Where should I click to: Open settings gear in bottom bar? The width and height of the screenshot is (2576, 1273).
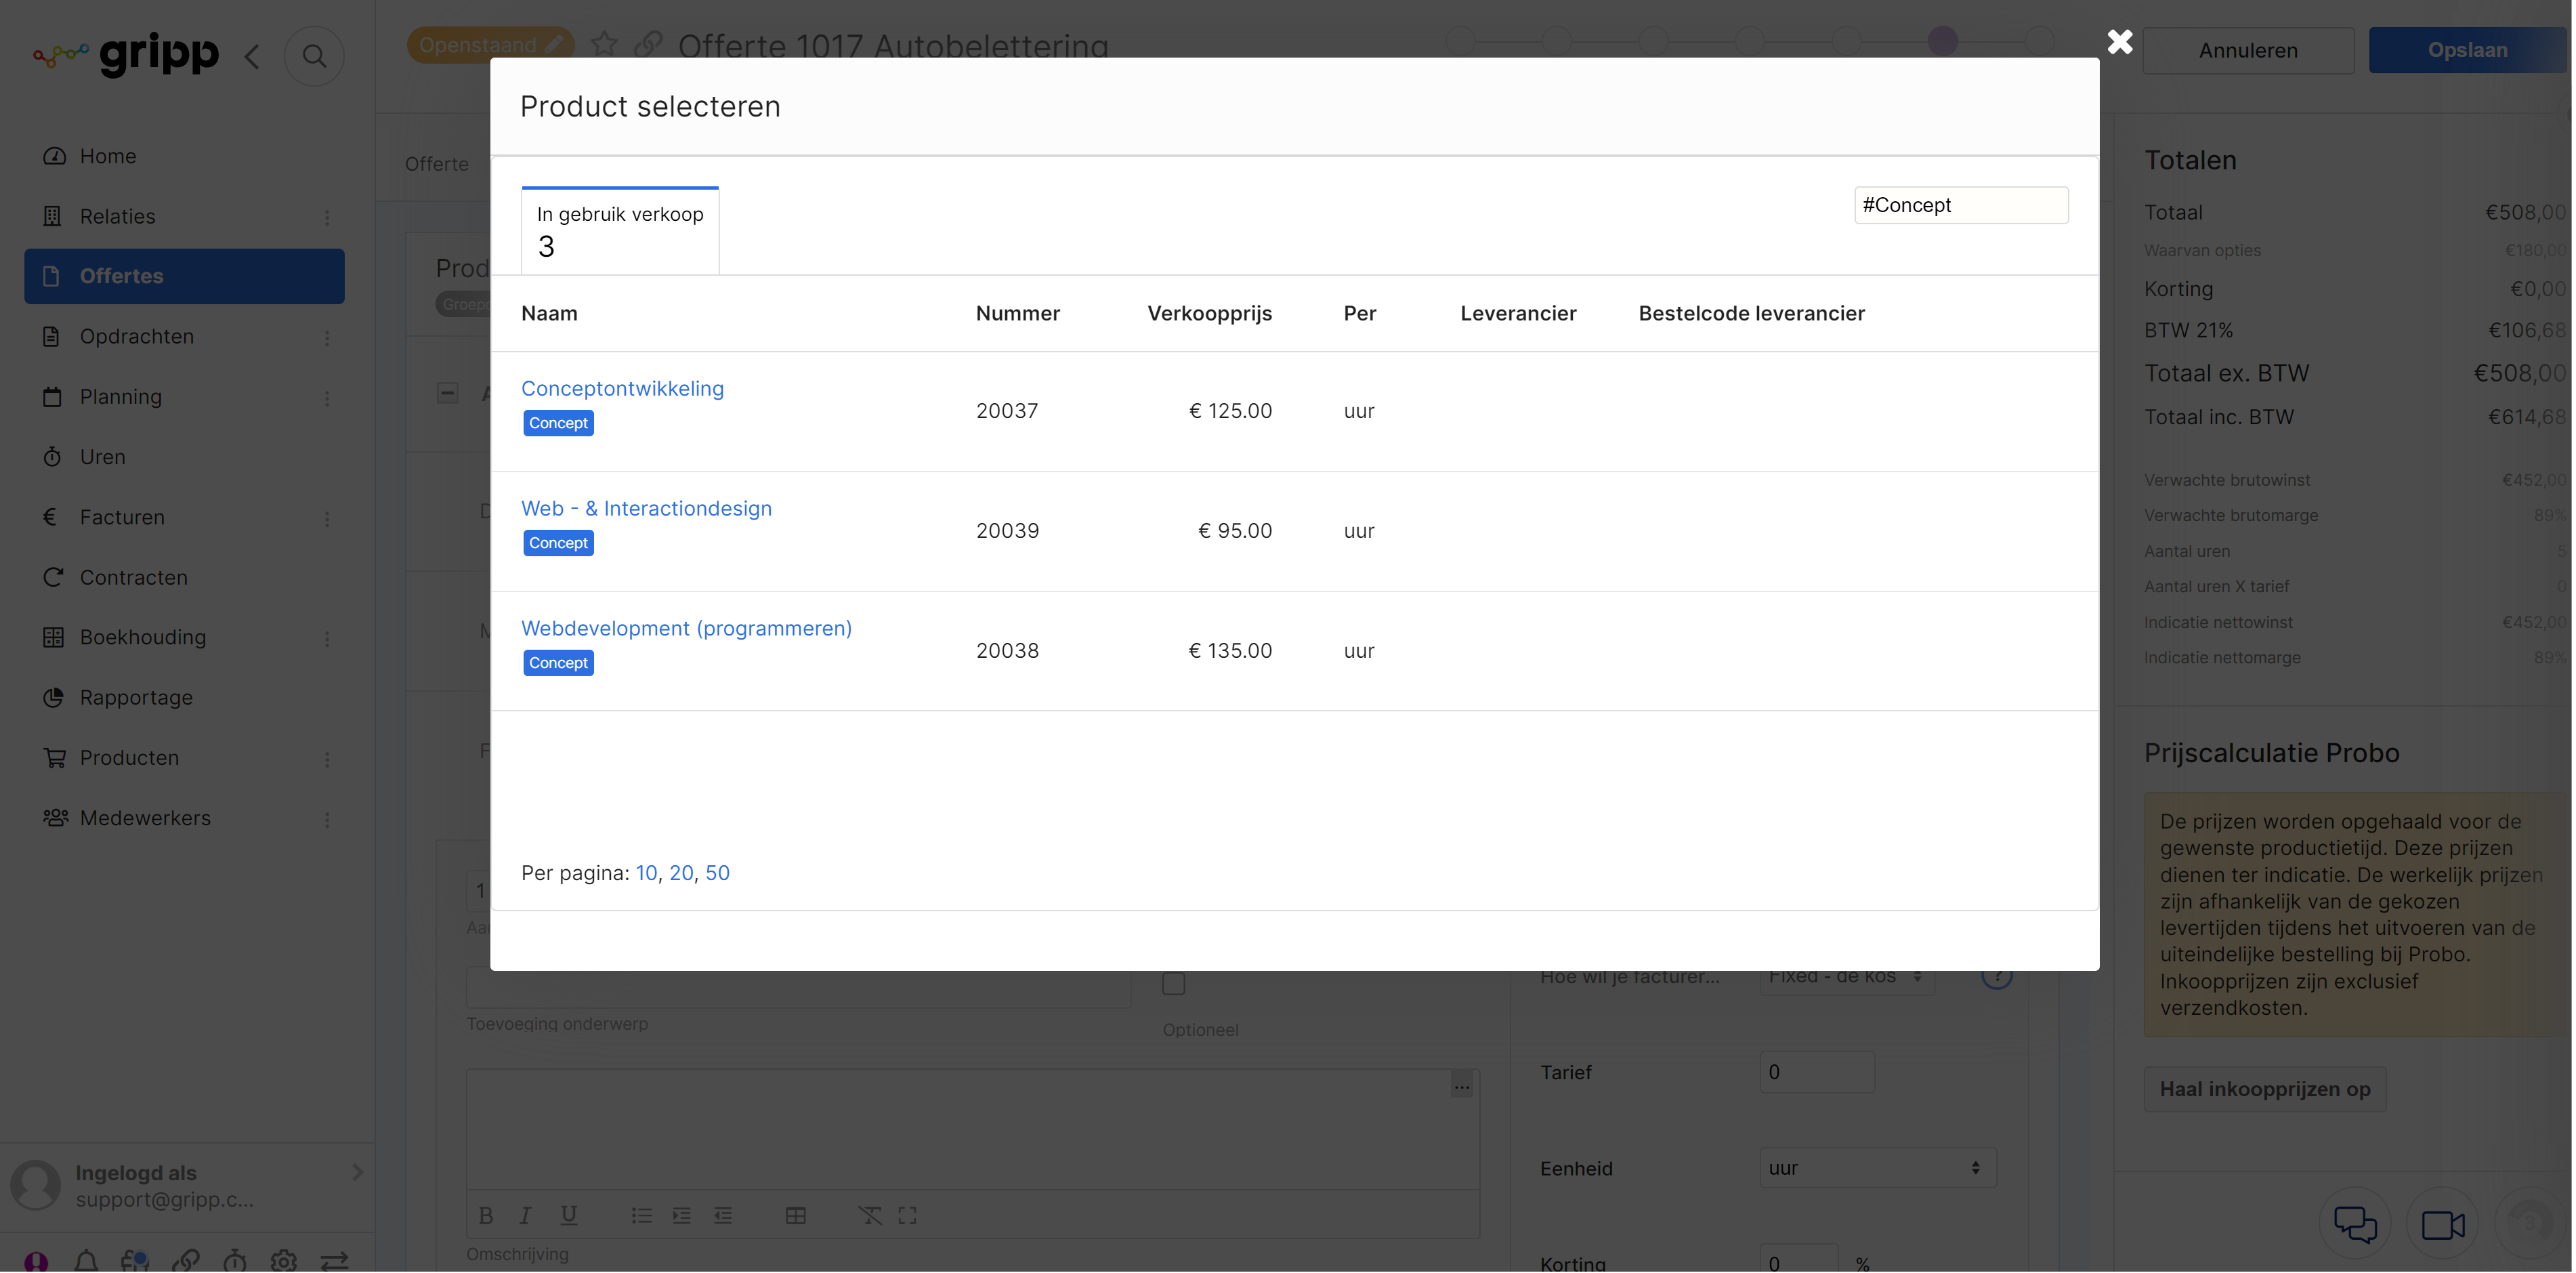[284, 1261]
